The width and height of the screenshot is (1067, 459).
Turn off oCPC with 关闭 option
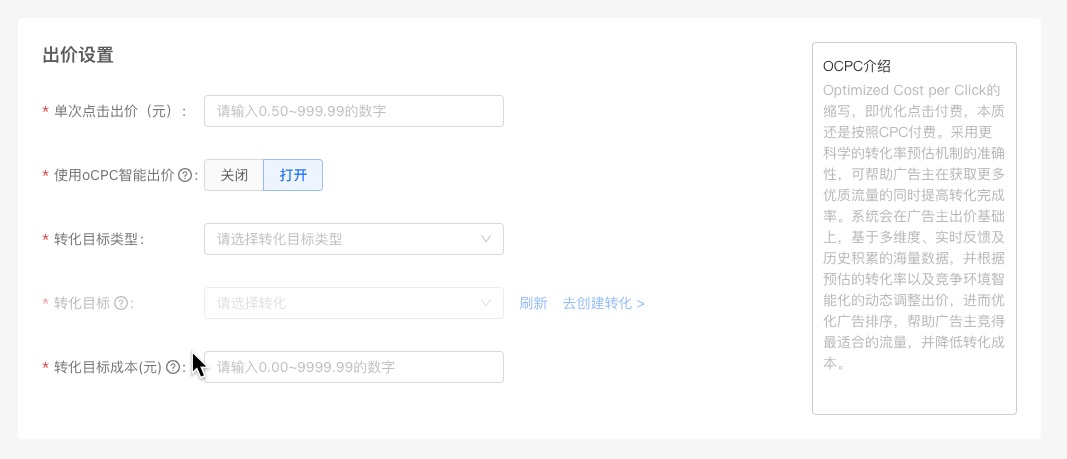234,175
